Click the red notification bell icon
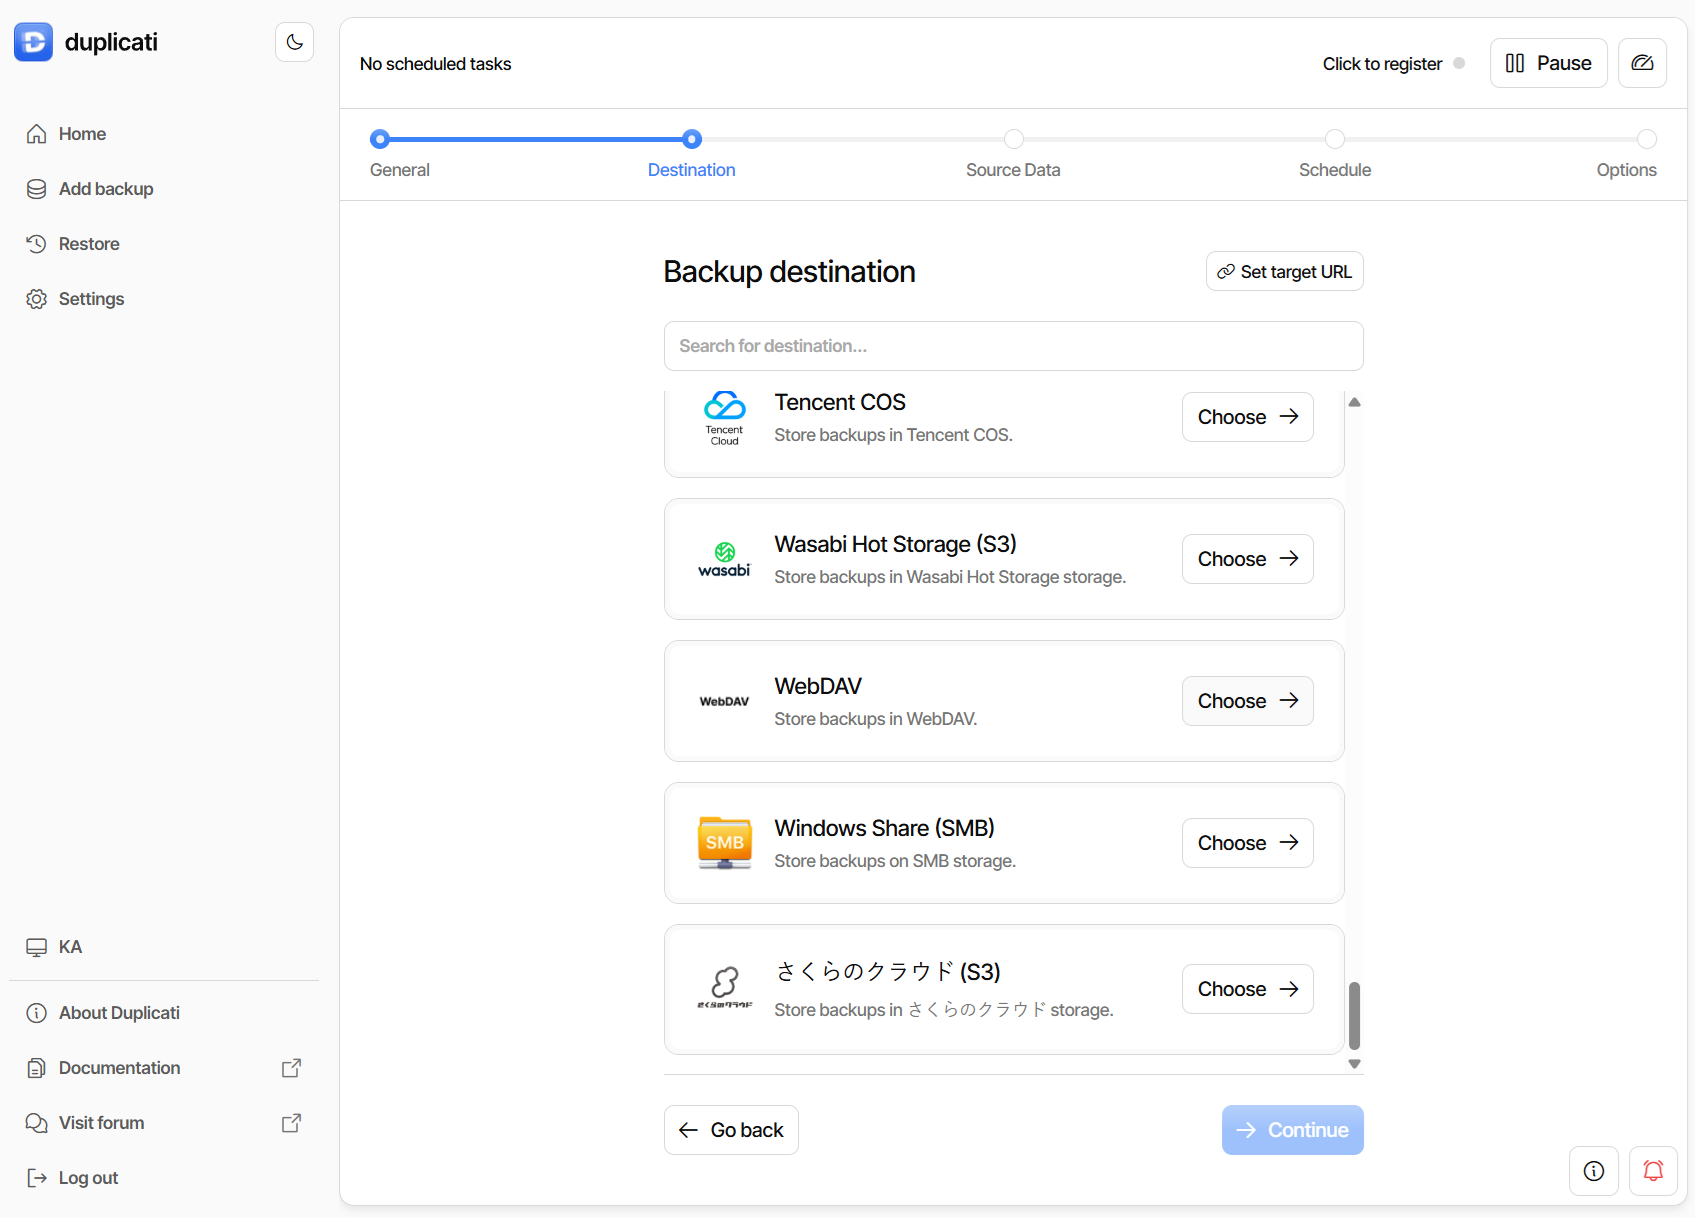Viewport: 1695px width, 1218px height. tap(1653, 1170)
